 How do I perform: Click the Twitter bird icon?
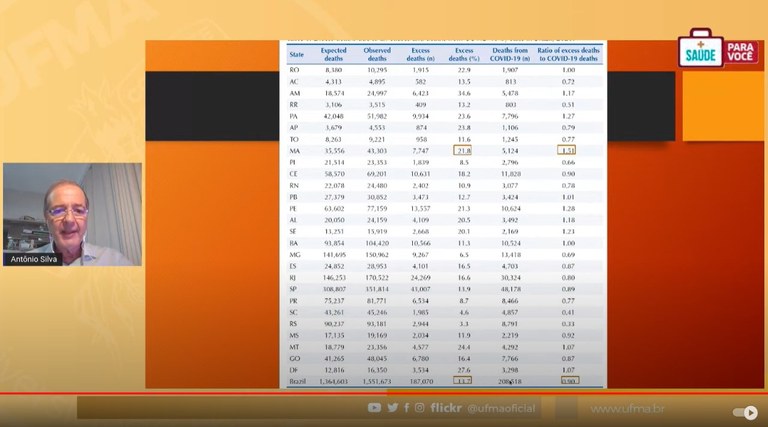(x=392, y=408)
